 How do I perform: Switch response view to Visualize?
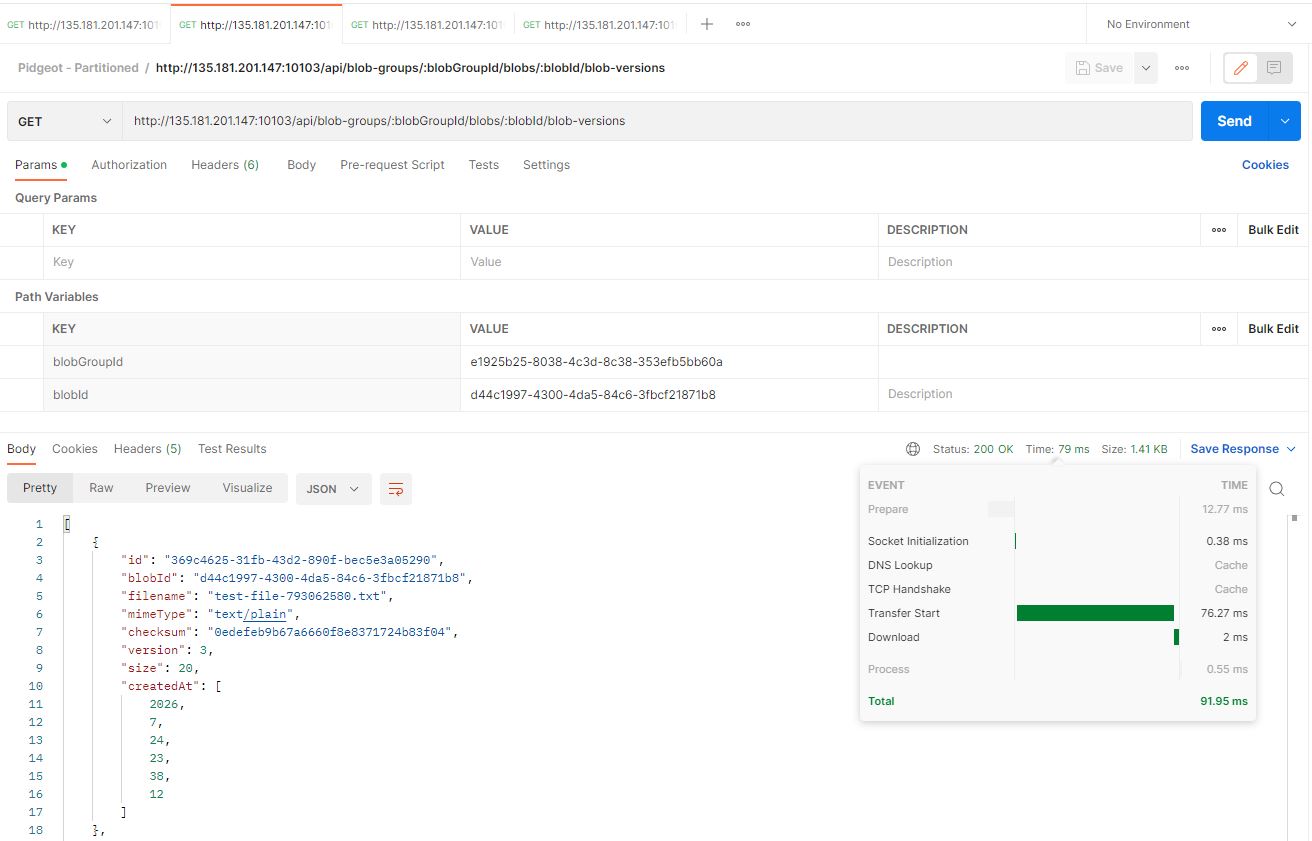pyautogui.click(x=247, y=488)
